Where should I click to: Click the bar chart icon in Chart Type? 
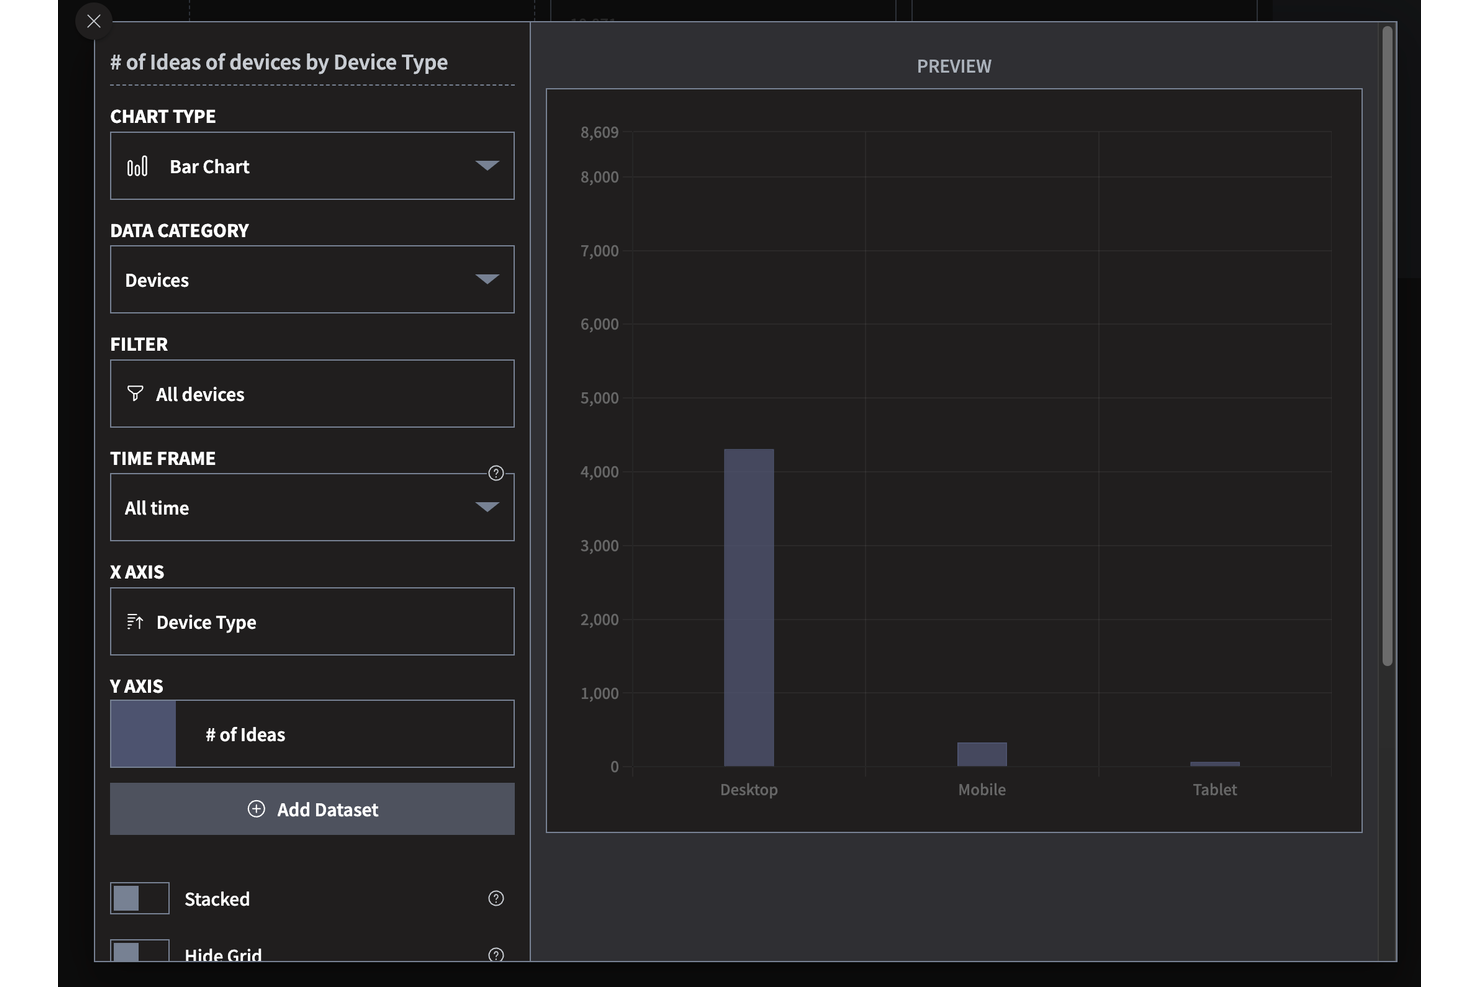[x=137, y=166]
